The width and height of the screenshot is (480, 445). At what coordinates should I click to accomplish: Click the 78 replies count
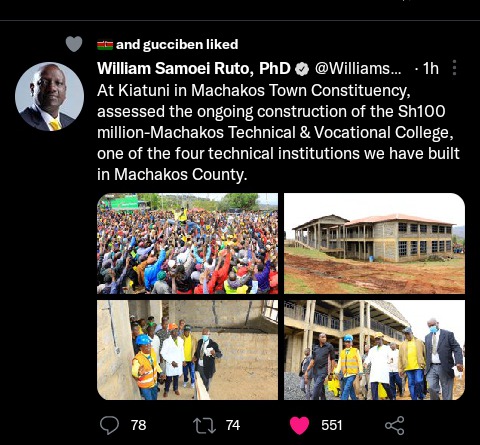138,425
